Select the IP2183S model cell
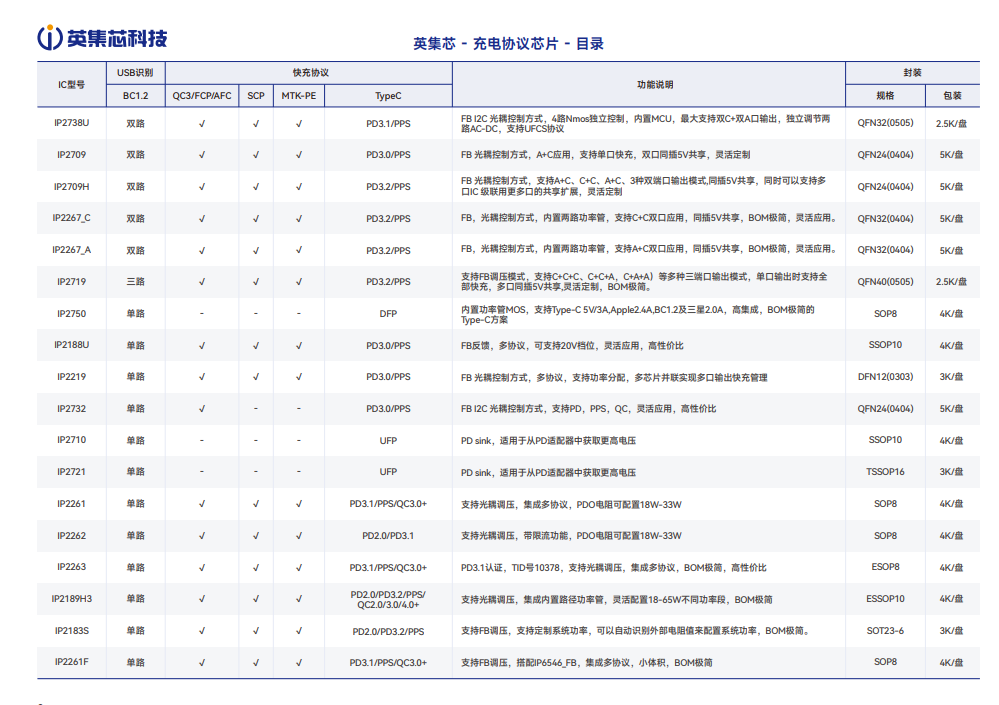The image size is (999, 705). 71,630
